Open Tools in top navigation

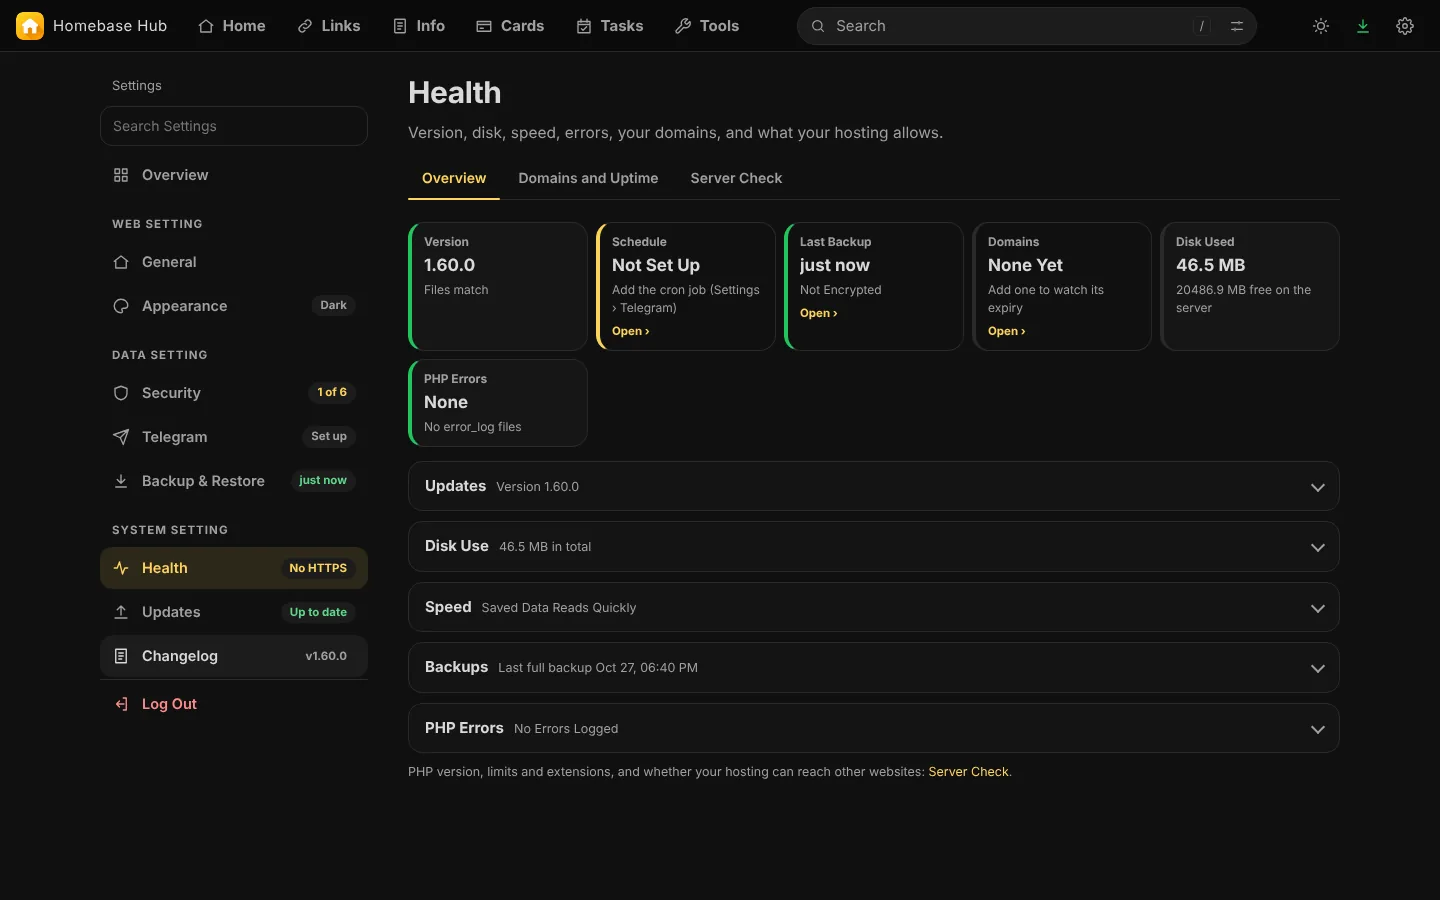[707, 26]
